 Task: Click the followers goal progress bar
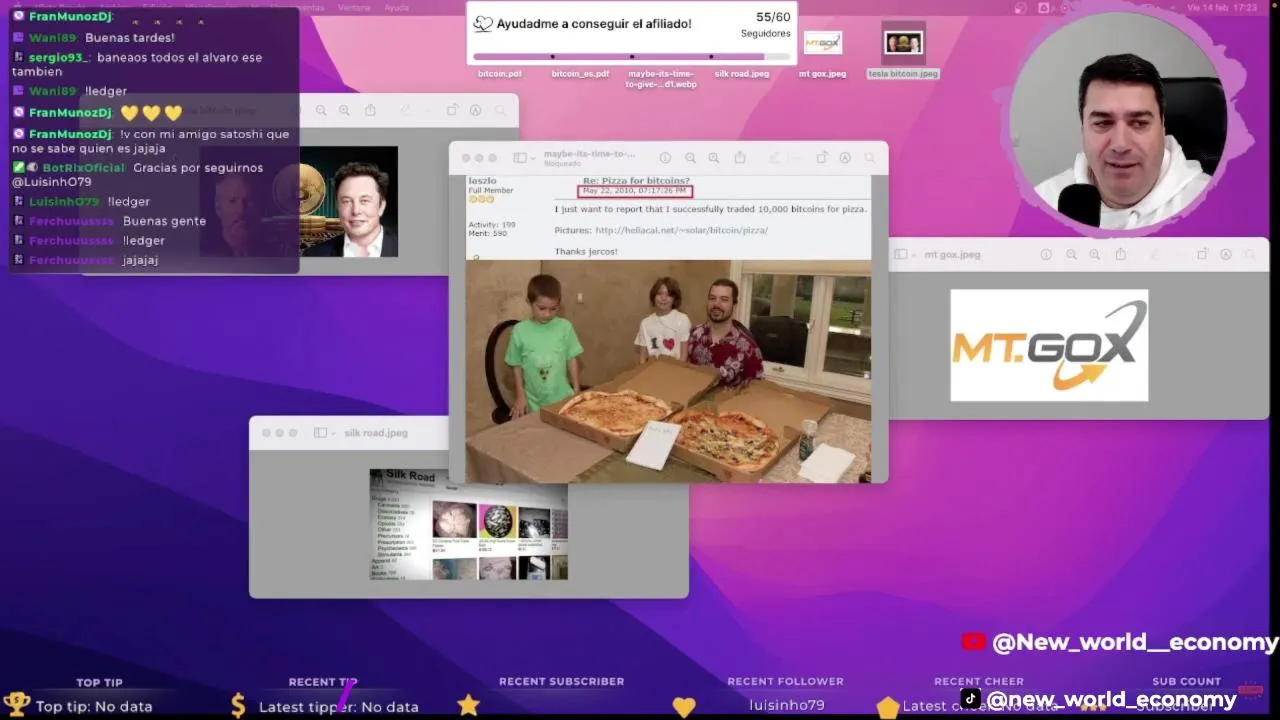click(x=631, y=56)
